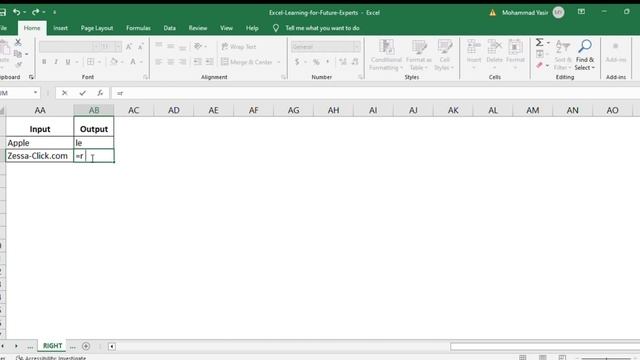Click Decrease Indent icon

[198, 62]
